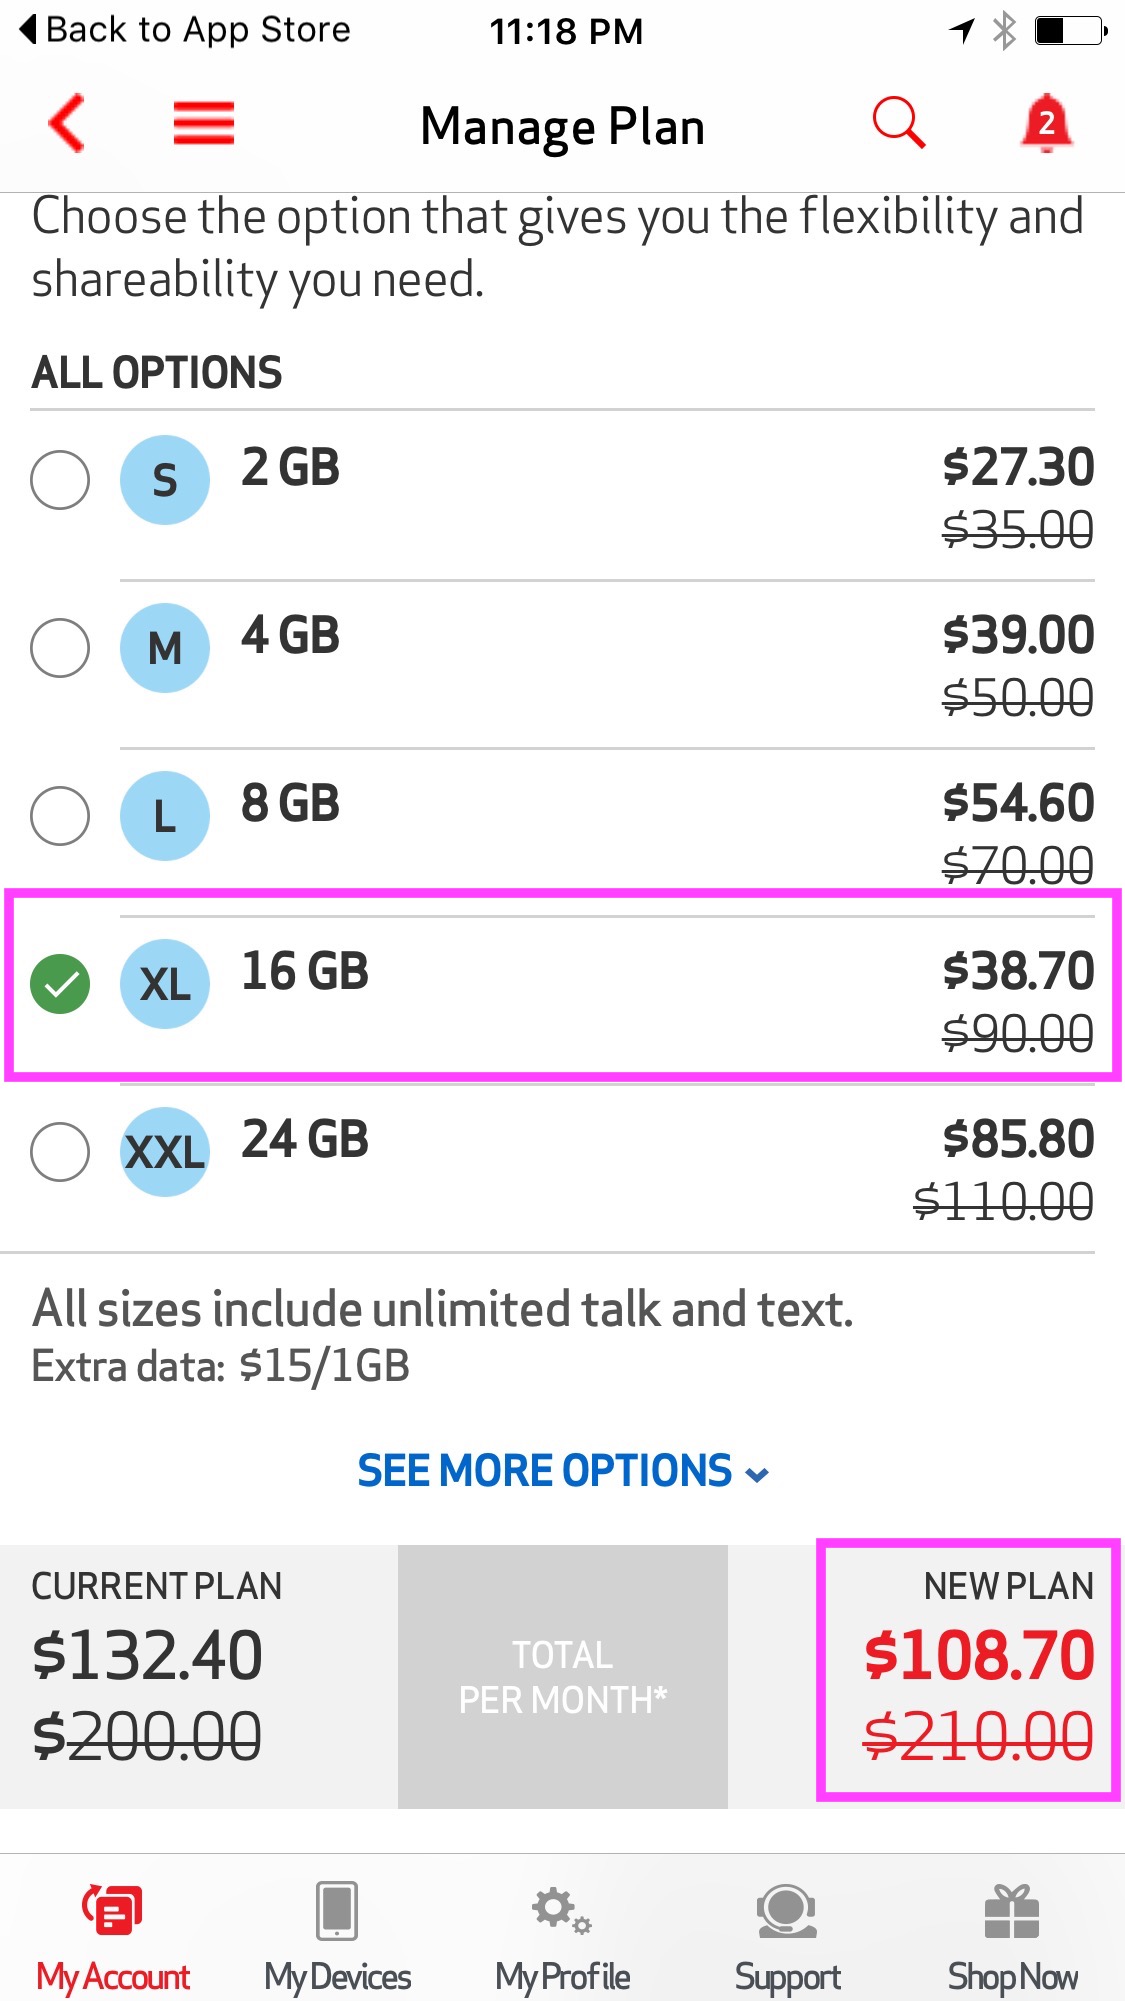Choose the 24 GB plan radio button
Image resolution: width=1125 pixels, height=2001 pixels.
(x=60, y=1152)
